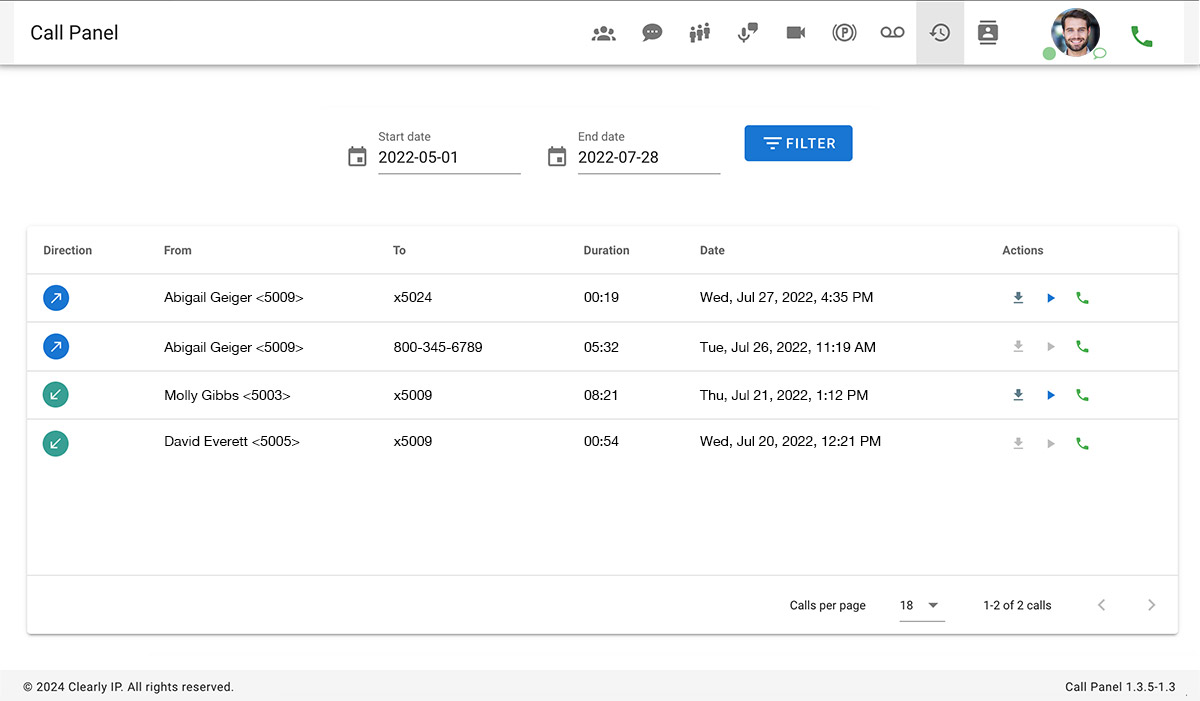Download recording of call to x5024
1200x701 pixels.
(1018, 298)
